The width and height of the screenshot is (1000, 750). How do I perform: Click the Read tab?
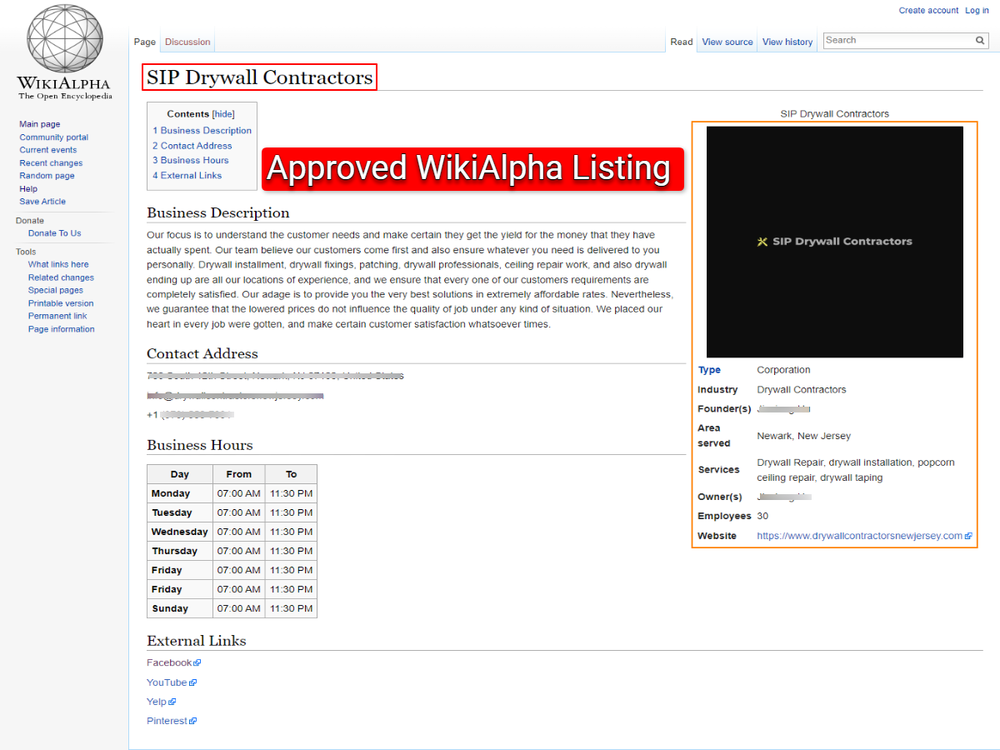coord(681,41)
